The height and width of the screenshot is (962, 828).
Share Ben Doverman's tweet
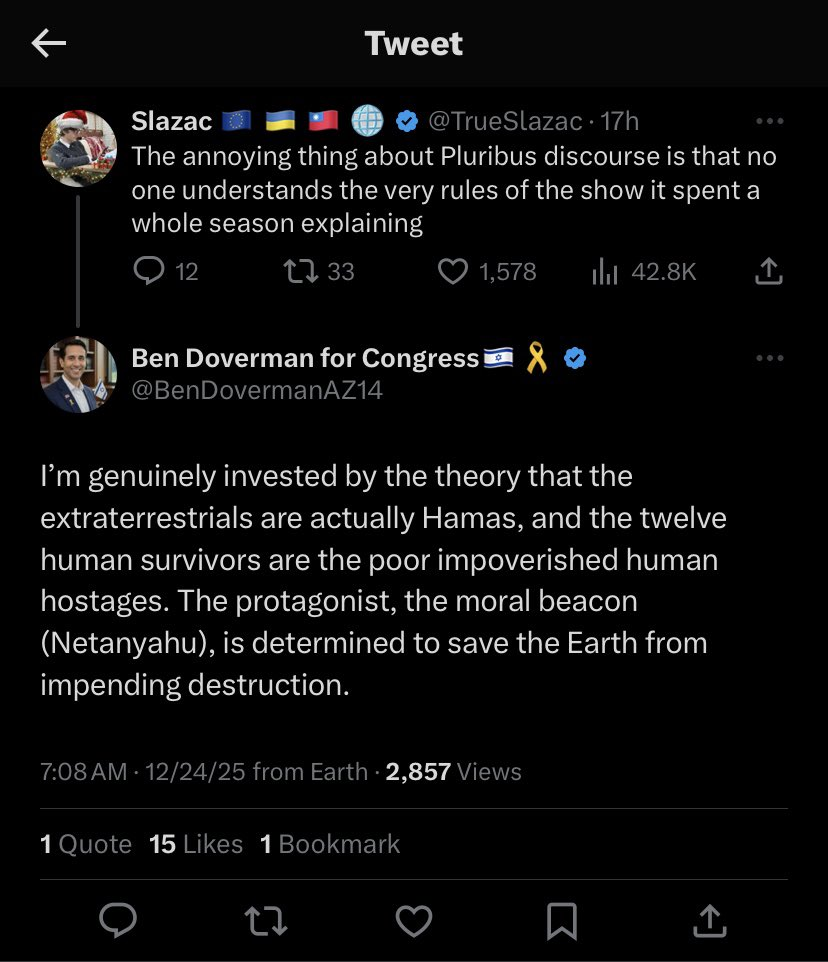(710, 920)
